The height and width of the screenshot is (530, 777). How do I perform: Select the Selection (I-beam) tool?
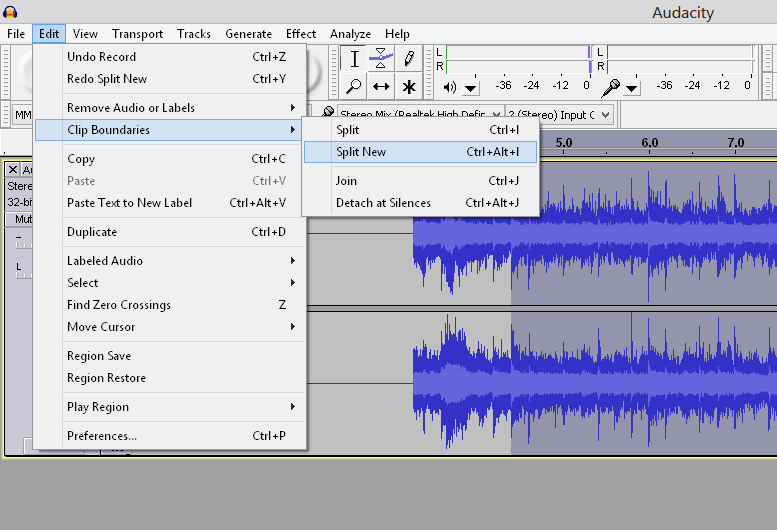[x=354, y=58]
